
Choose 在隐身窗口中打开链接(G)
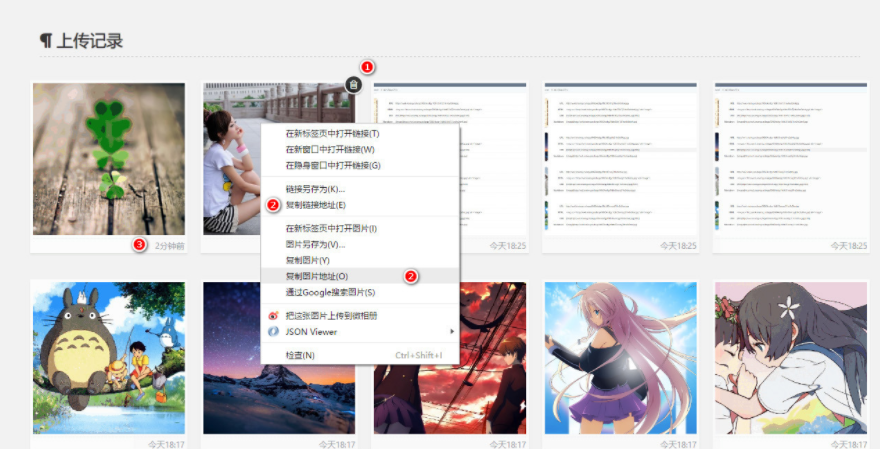[x=360, y=166]
